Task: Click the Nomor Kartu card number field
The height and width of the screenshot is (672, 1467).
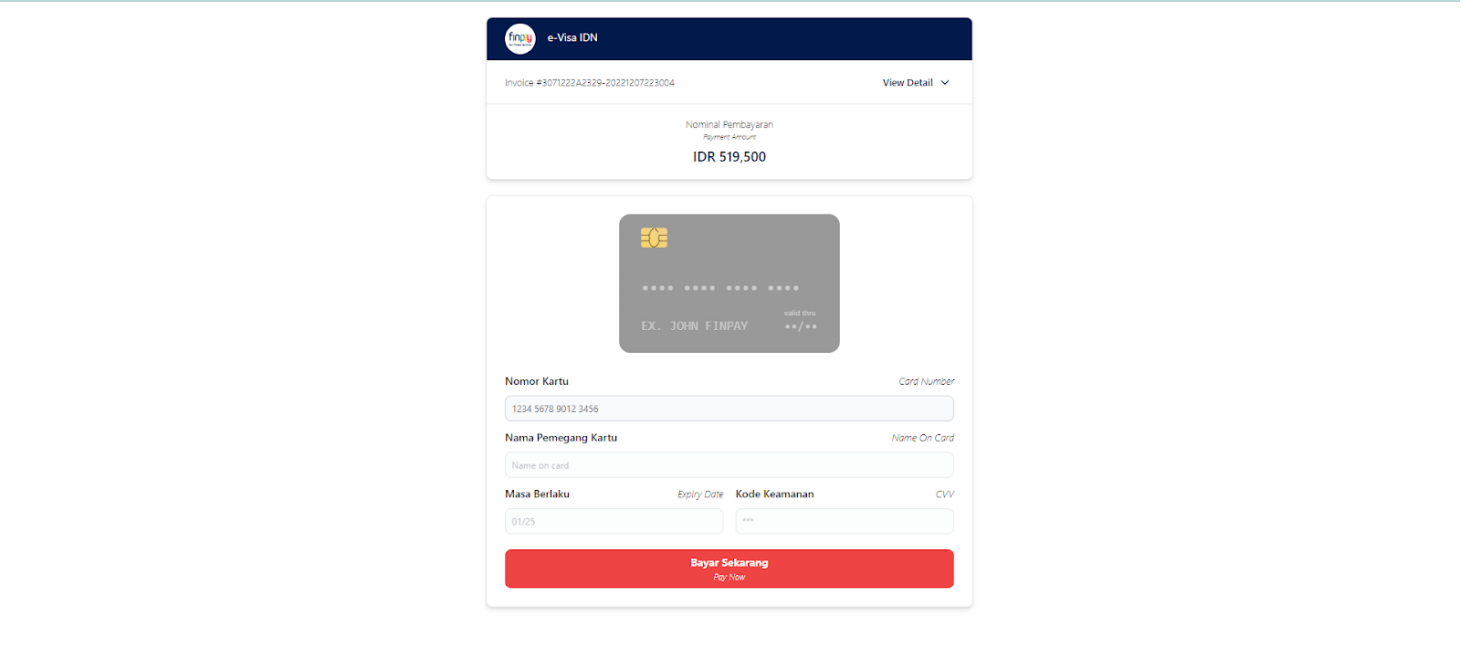Action: click(729, 408)
